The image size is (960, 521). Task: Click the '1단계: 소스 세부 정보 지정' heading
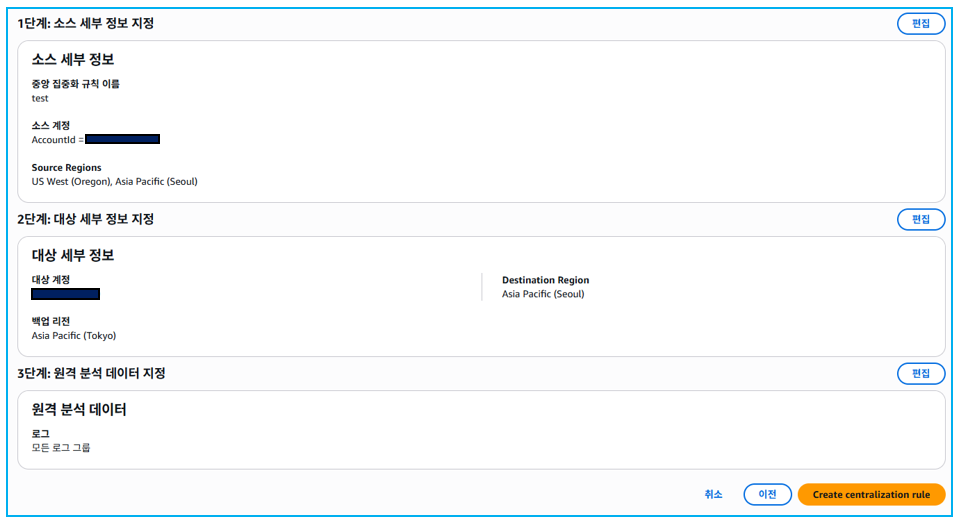(86, 24)
